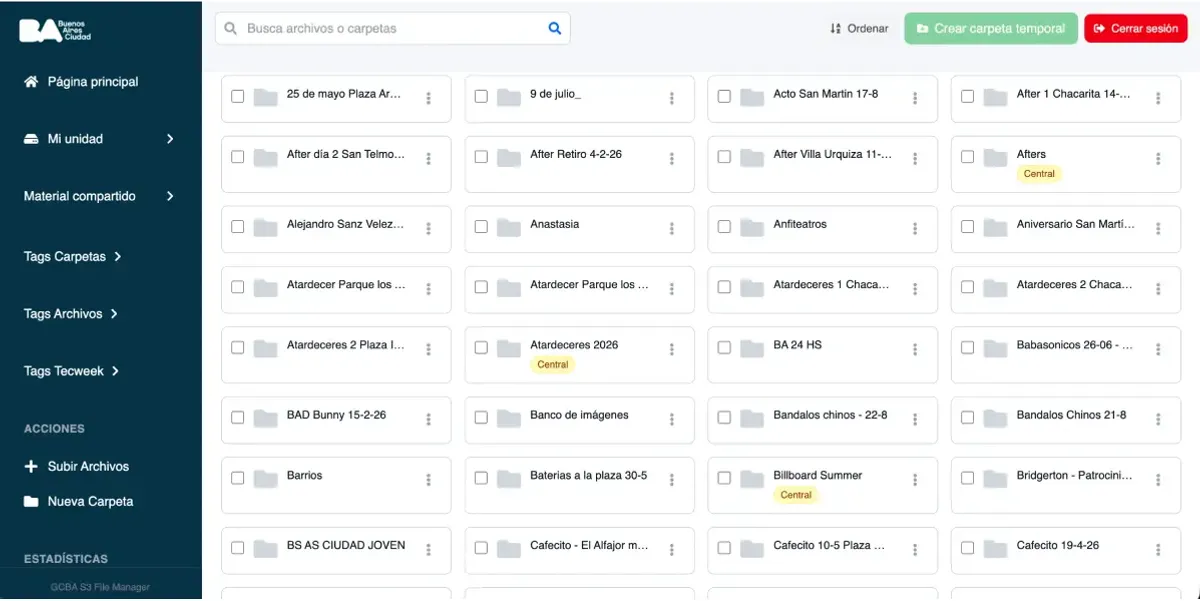The image size is (1200, 601).
Task: Open options for Billboard Summer folder
Action: (x=915, y=480)
